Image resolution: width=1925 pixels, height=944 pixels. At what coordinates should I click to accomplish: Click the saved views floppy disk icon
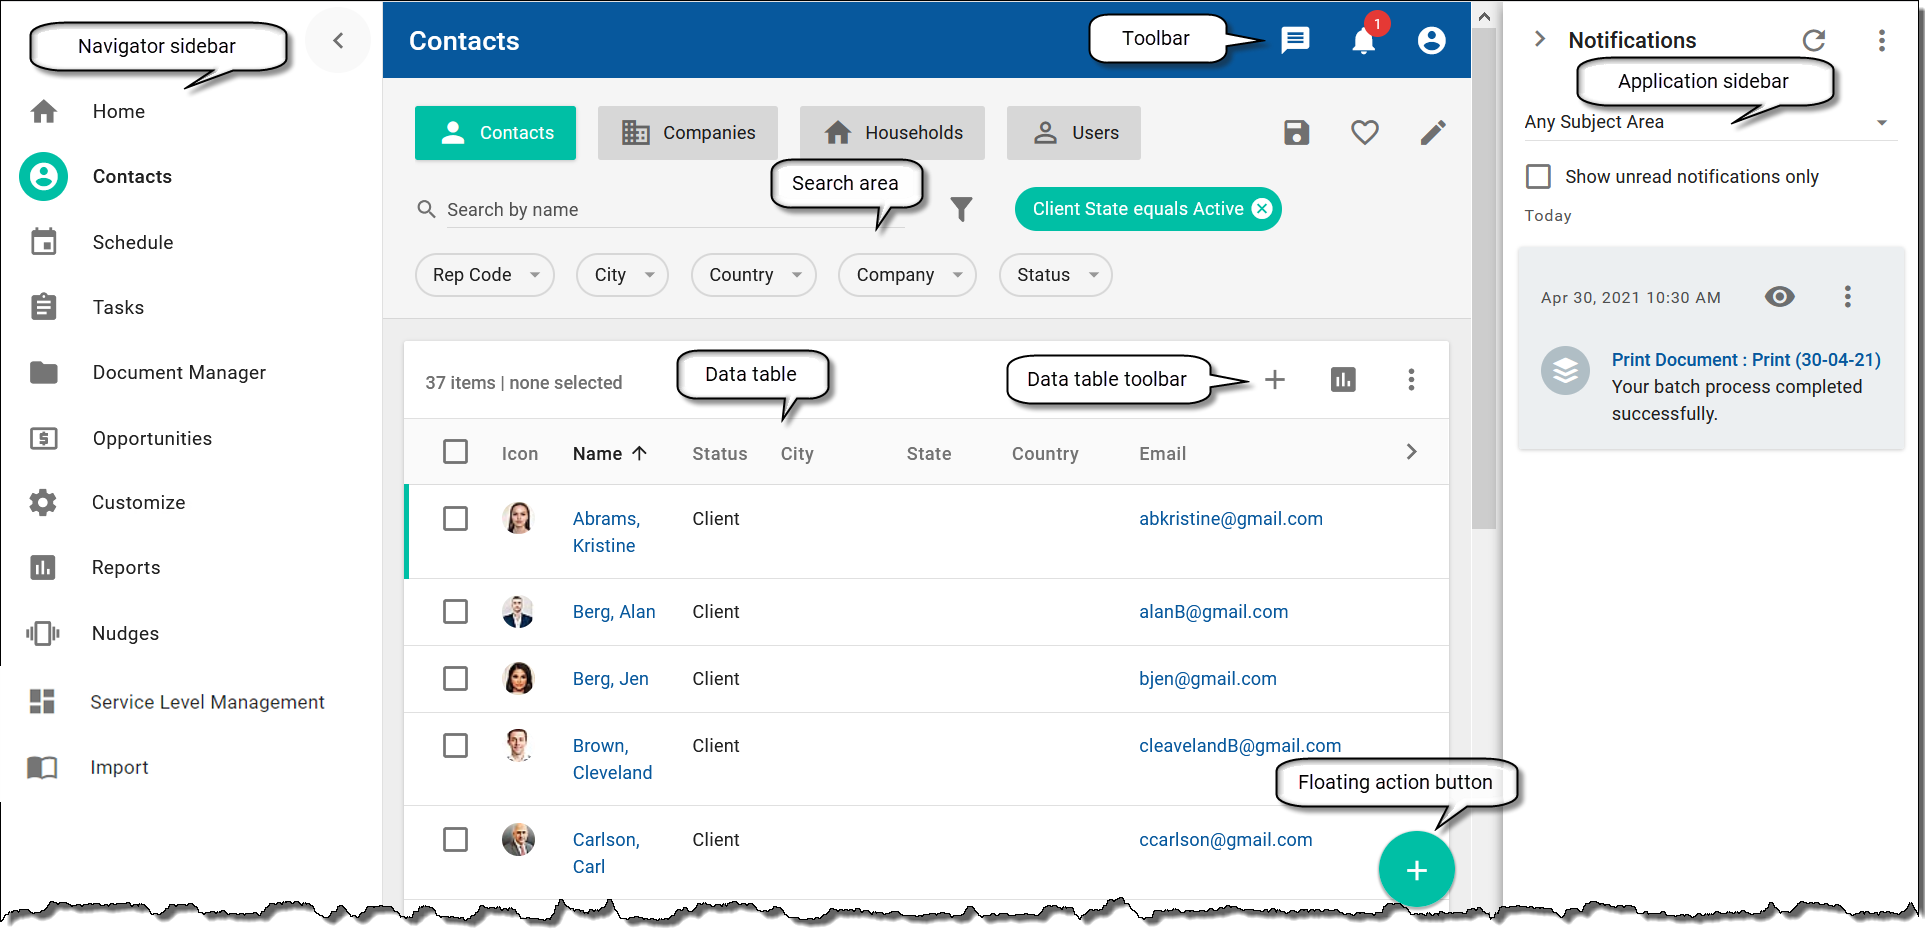(x=1296, y=132)
